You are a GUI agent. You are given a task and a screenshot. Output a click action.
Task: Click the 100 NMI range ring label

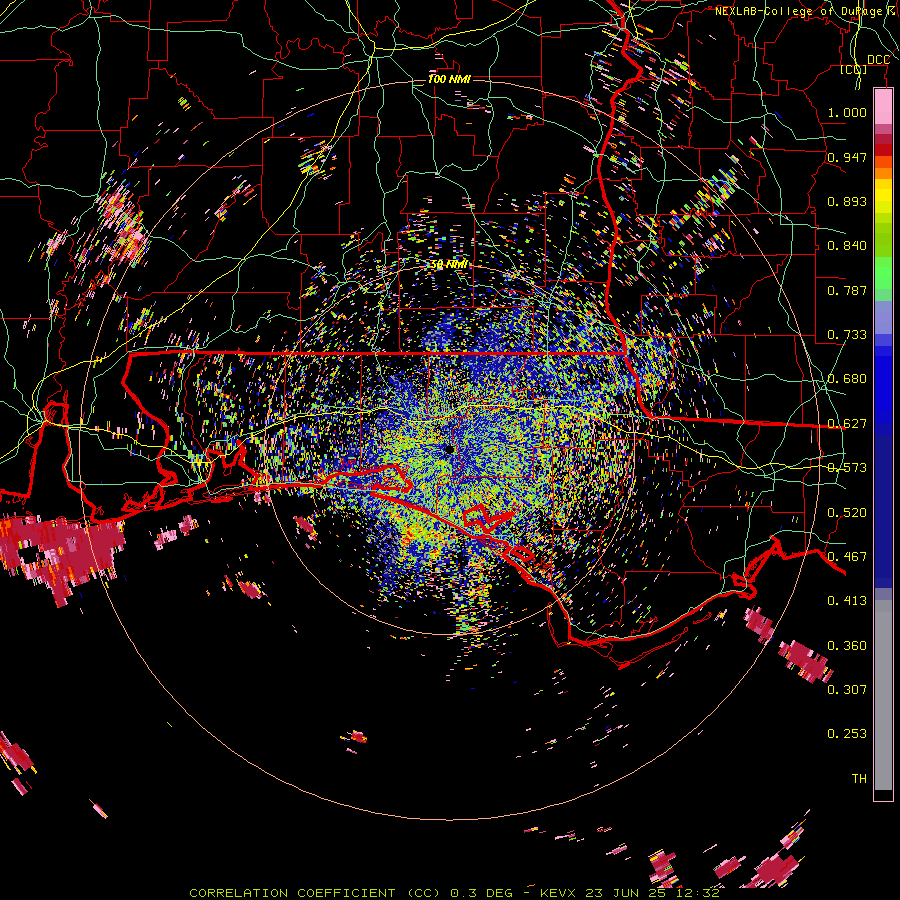pyautogui.click(x=449, y=79)
